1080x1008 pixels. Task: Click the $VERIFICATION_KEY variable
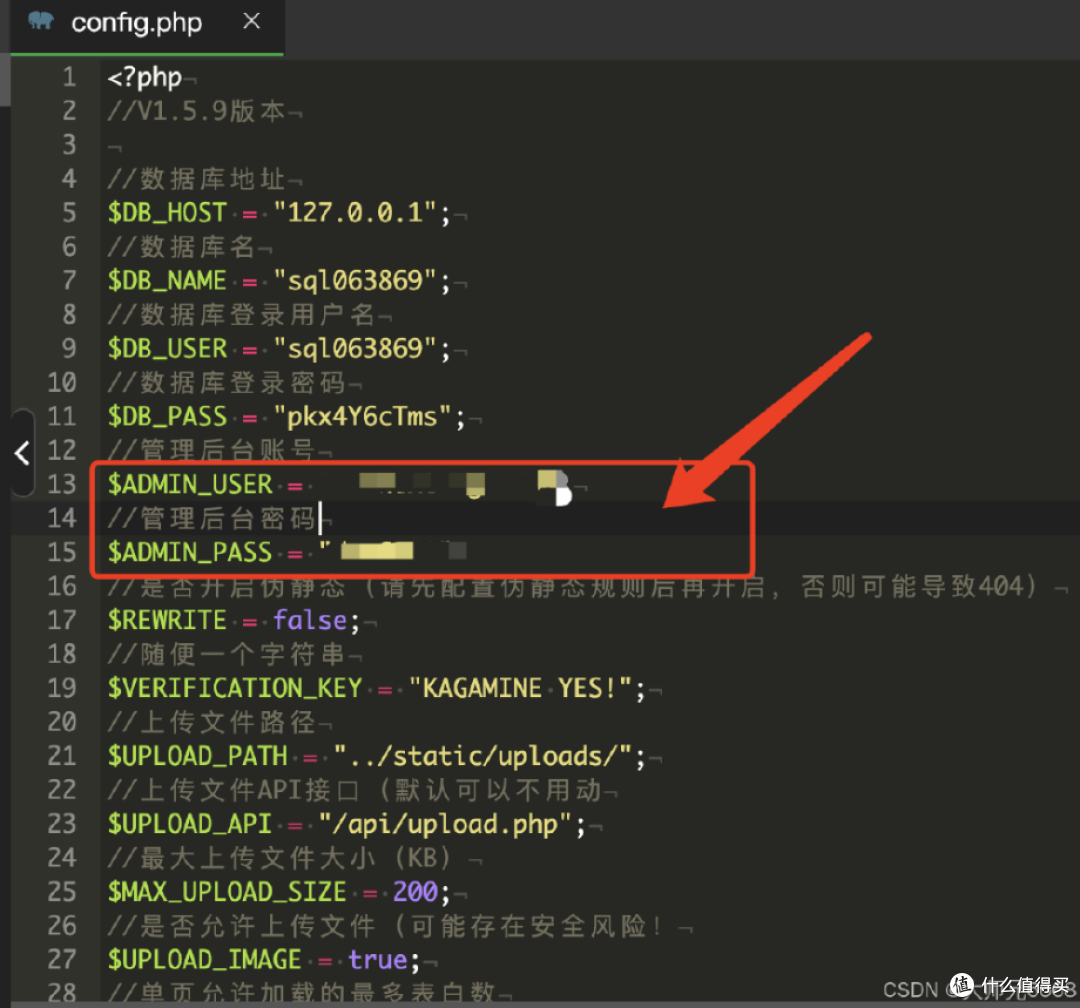(235, 688)
